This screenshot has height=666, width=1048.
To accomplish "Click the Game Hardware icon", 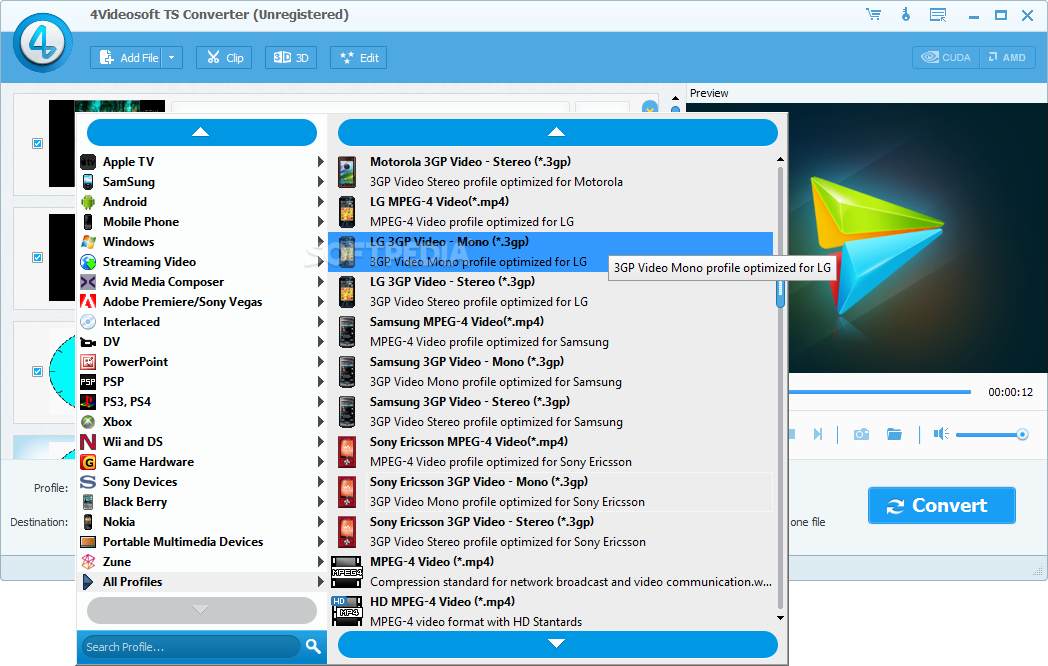I will click(x=88, y=462).
